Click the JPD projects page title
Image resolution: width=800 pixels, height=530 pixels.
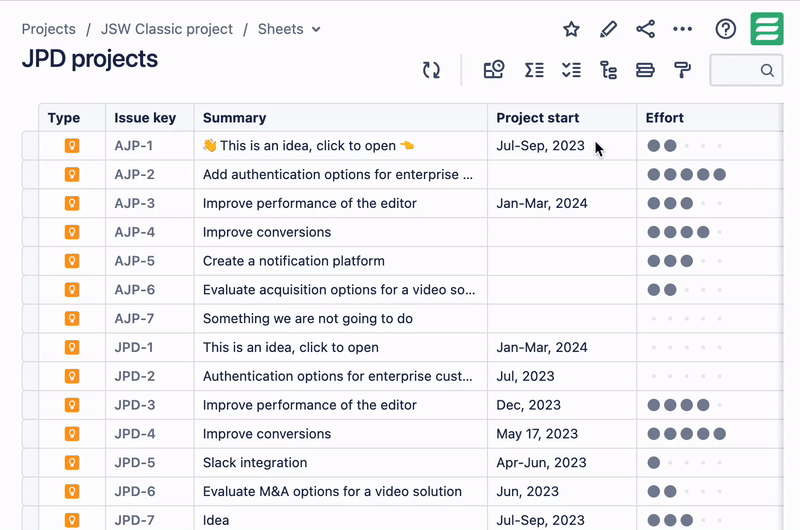pyautogui.click(x=90, y=59)
